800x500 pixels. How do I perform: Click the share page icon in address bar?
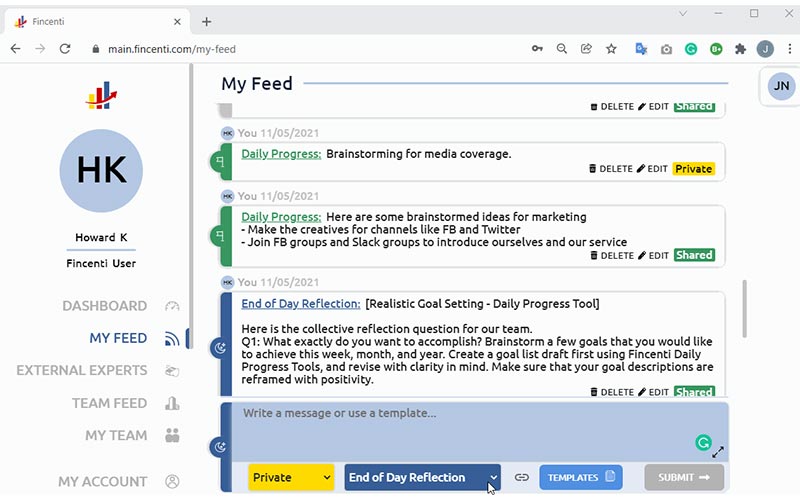(x=586, y=49)
